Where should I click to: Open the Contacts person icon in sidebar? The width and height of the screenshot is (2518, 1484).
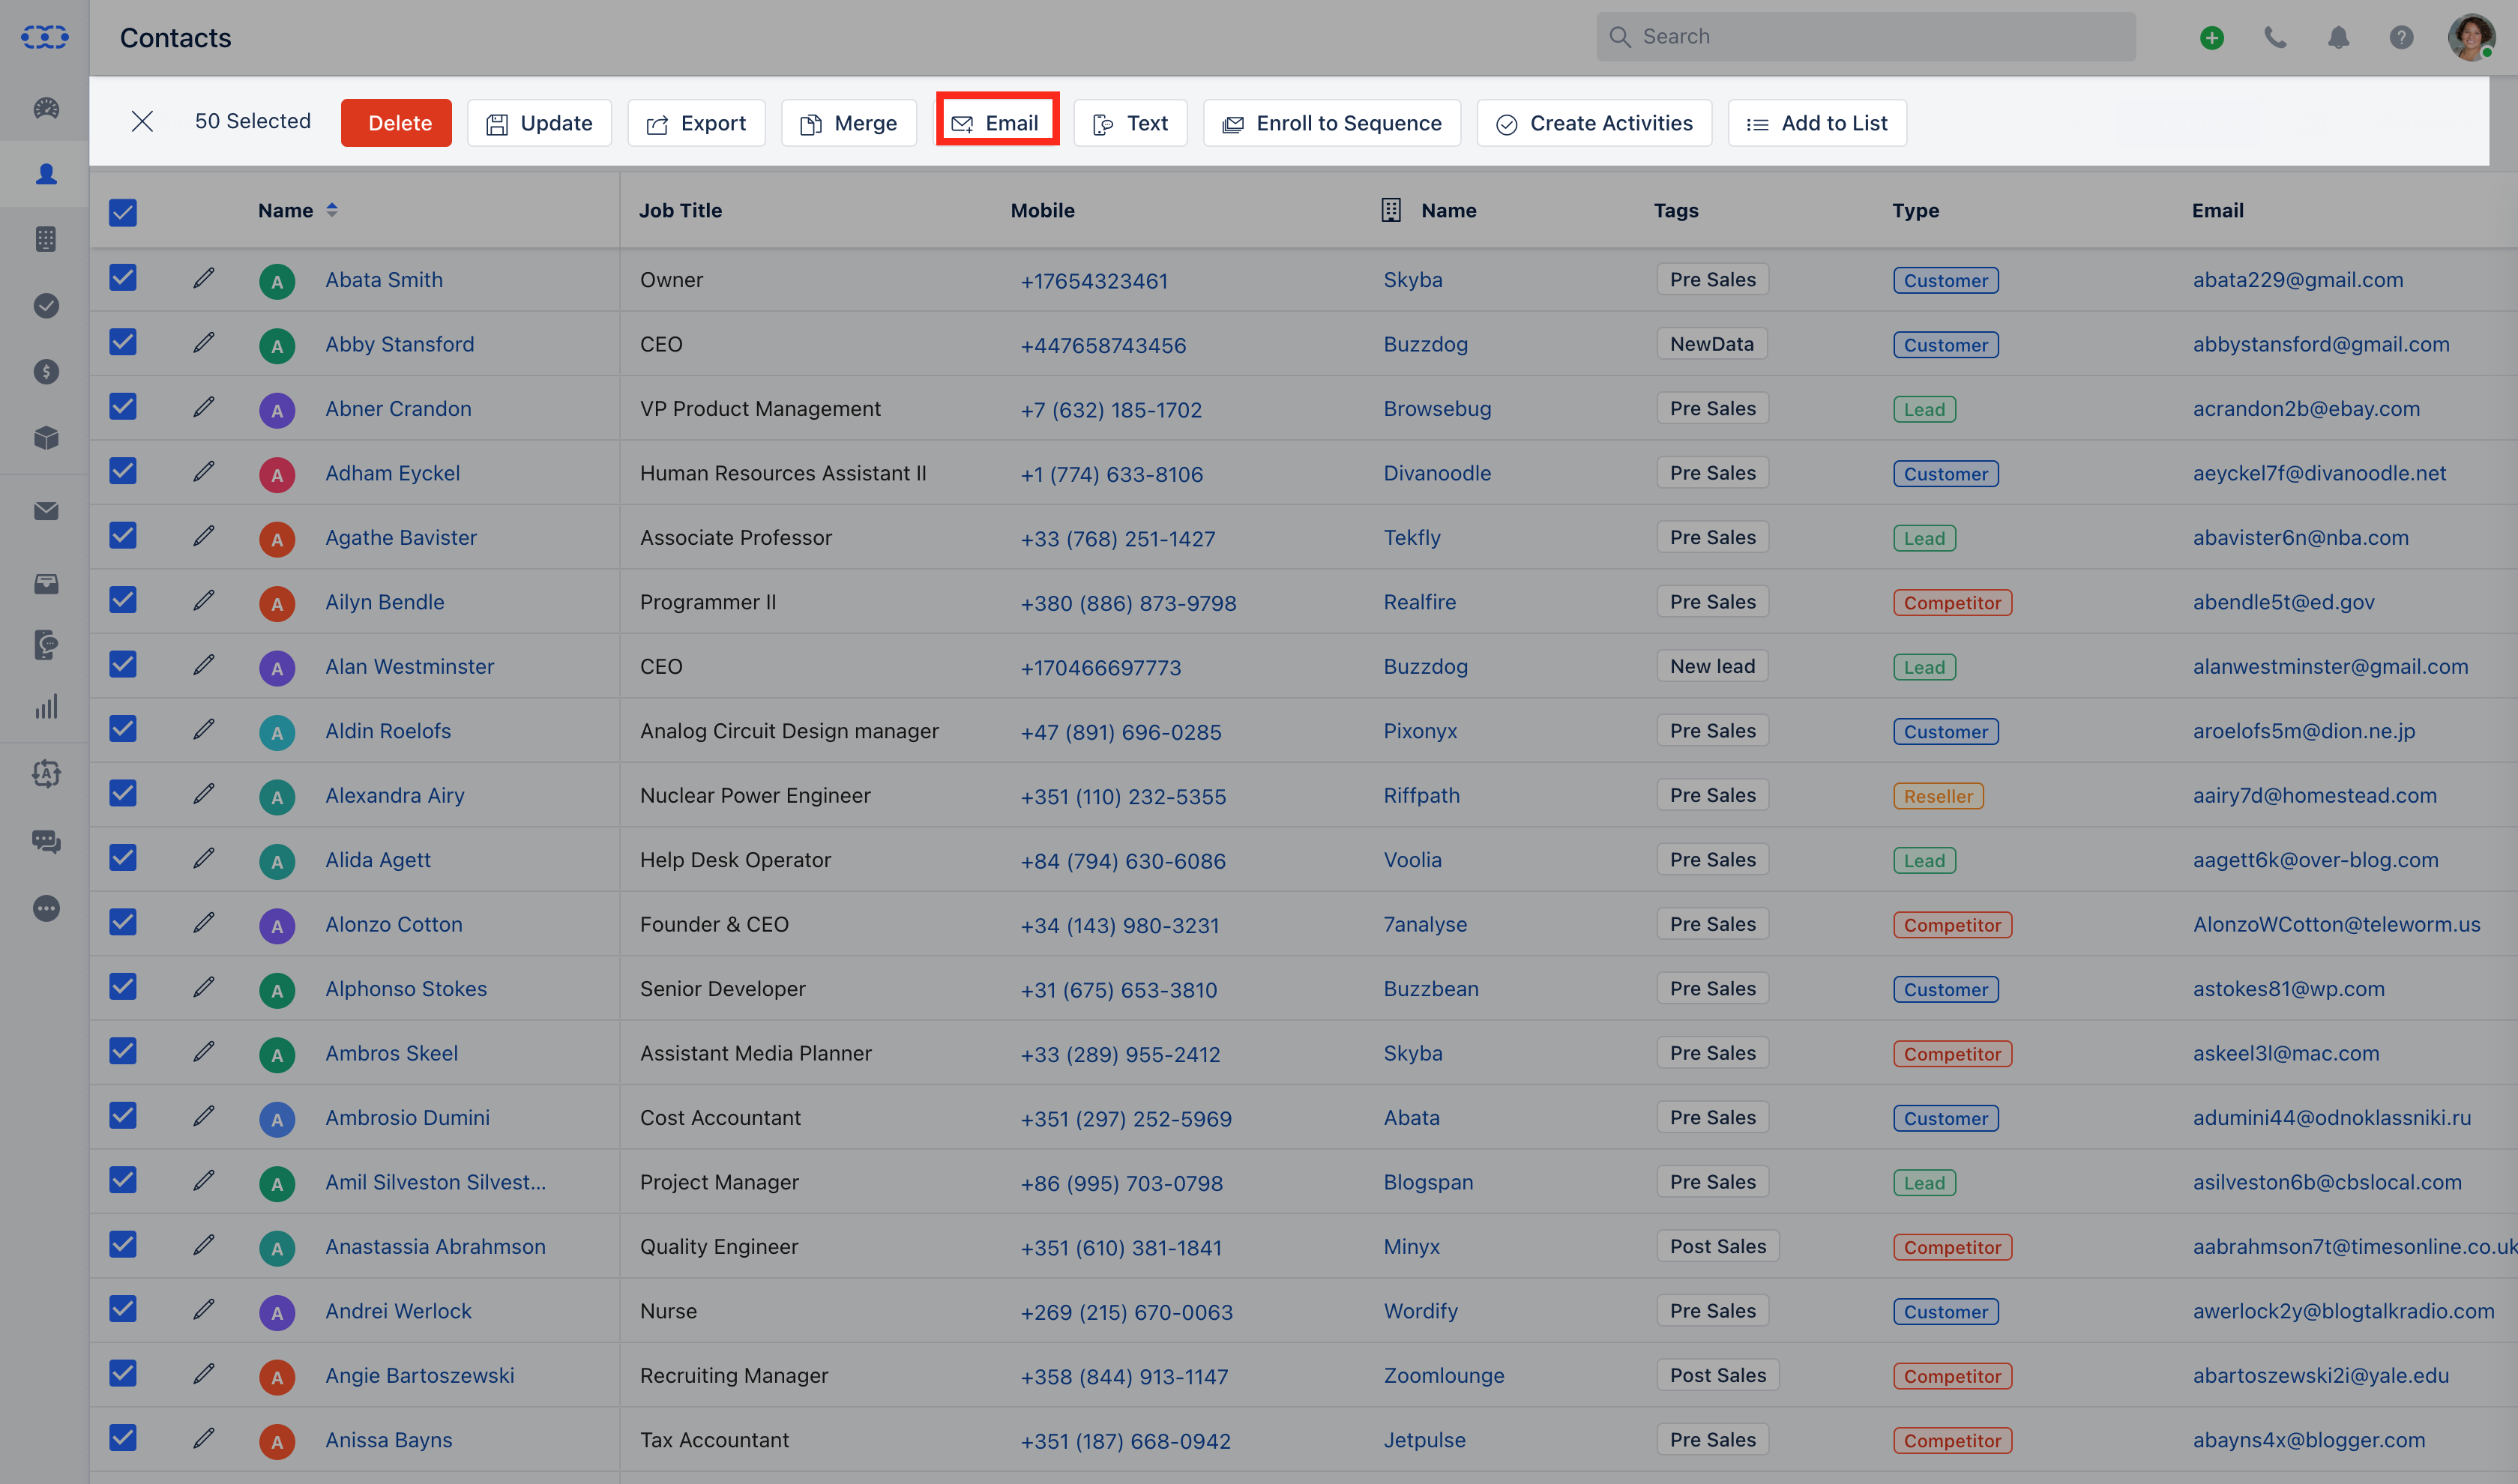click(46, 174)
